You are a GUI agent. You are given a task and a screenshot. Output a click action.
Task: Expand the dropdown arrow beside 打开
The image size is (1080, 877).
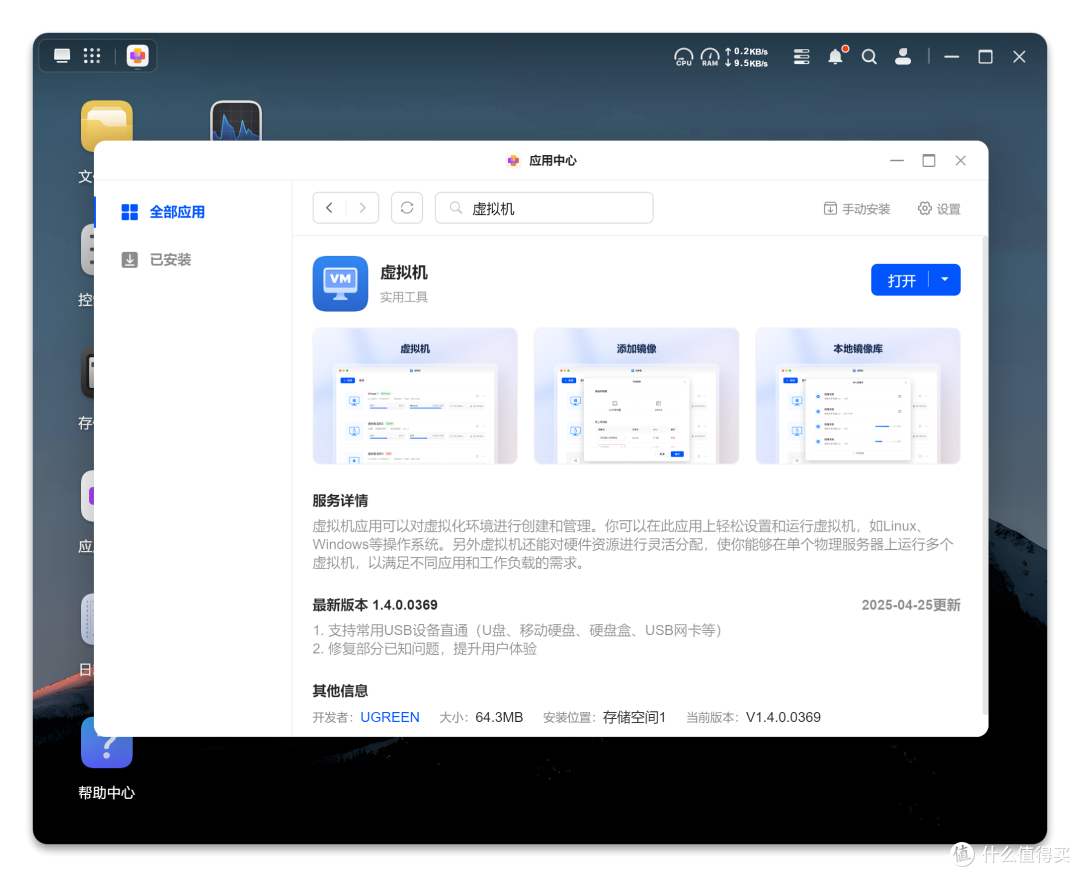946,280
